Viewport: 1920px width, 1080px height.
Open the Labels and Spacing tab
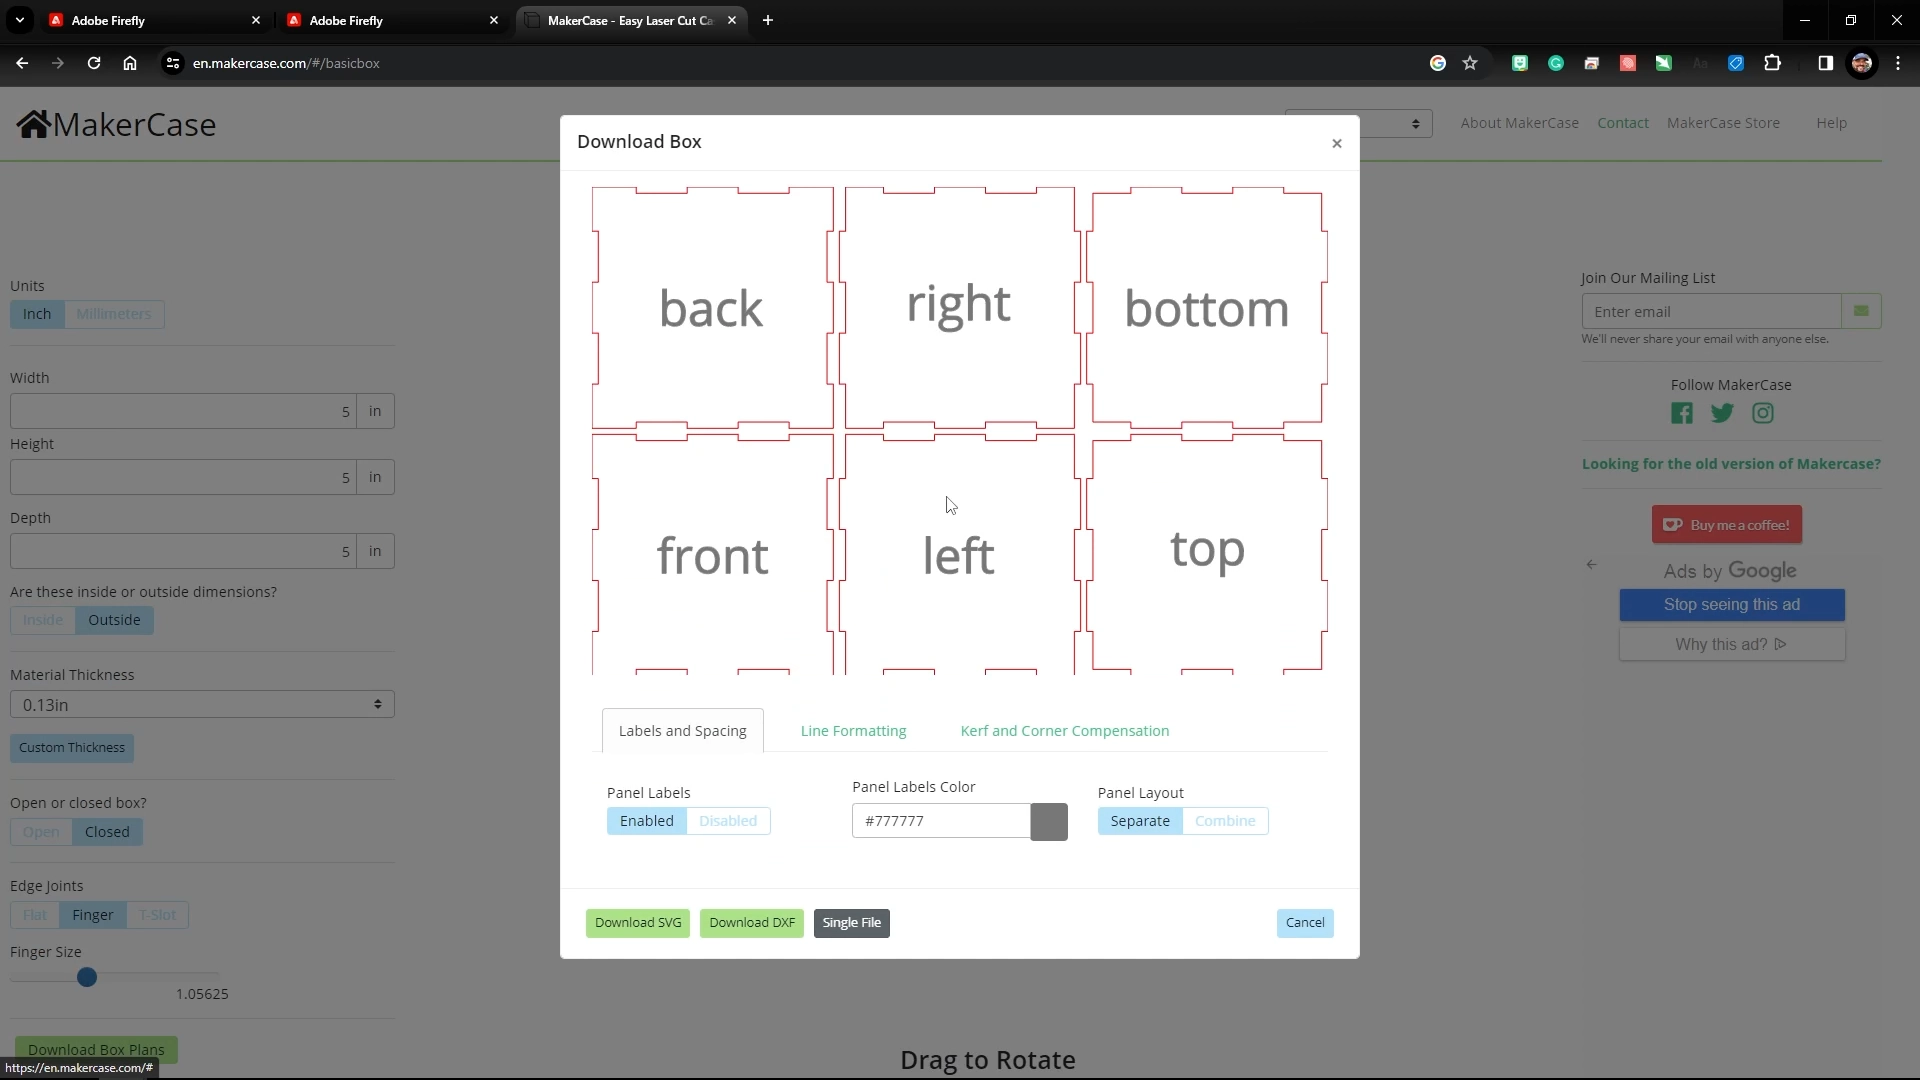click(683, 731)
